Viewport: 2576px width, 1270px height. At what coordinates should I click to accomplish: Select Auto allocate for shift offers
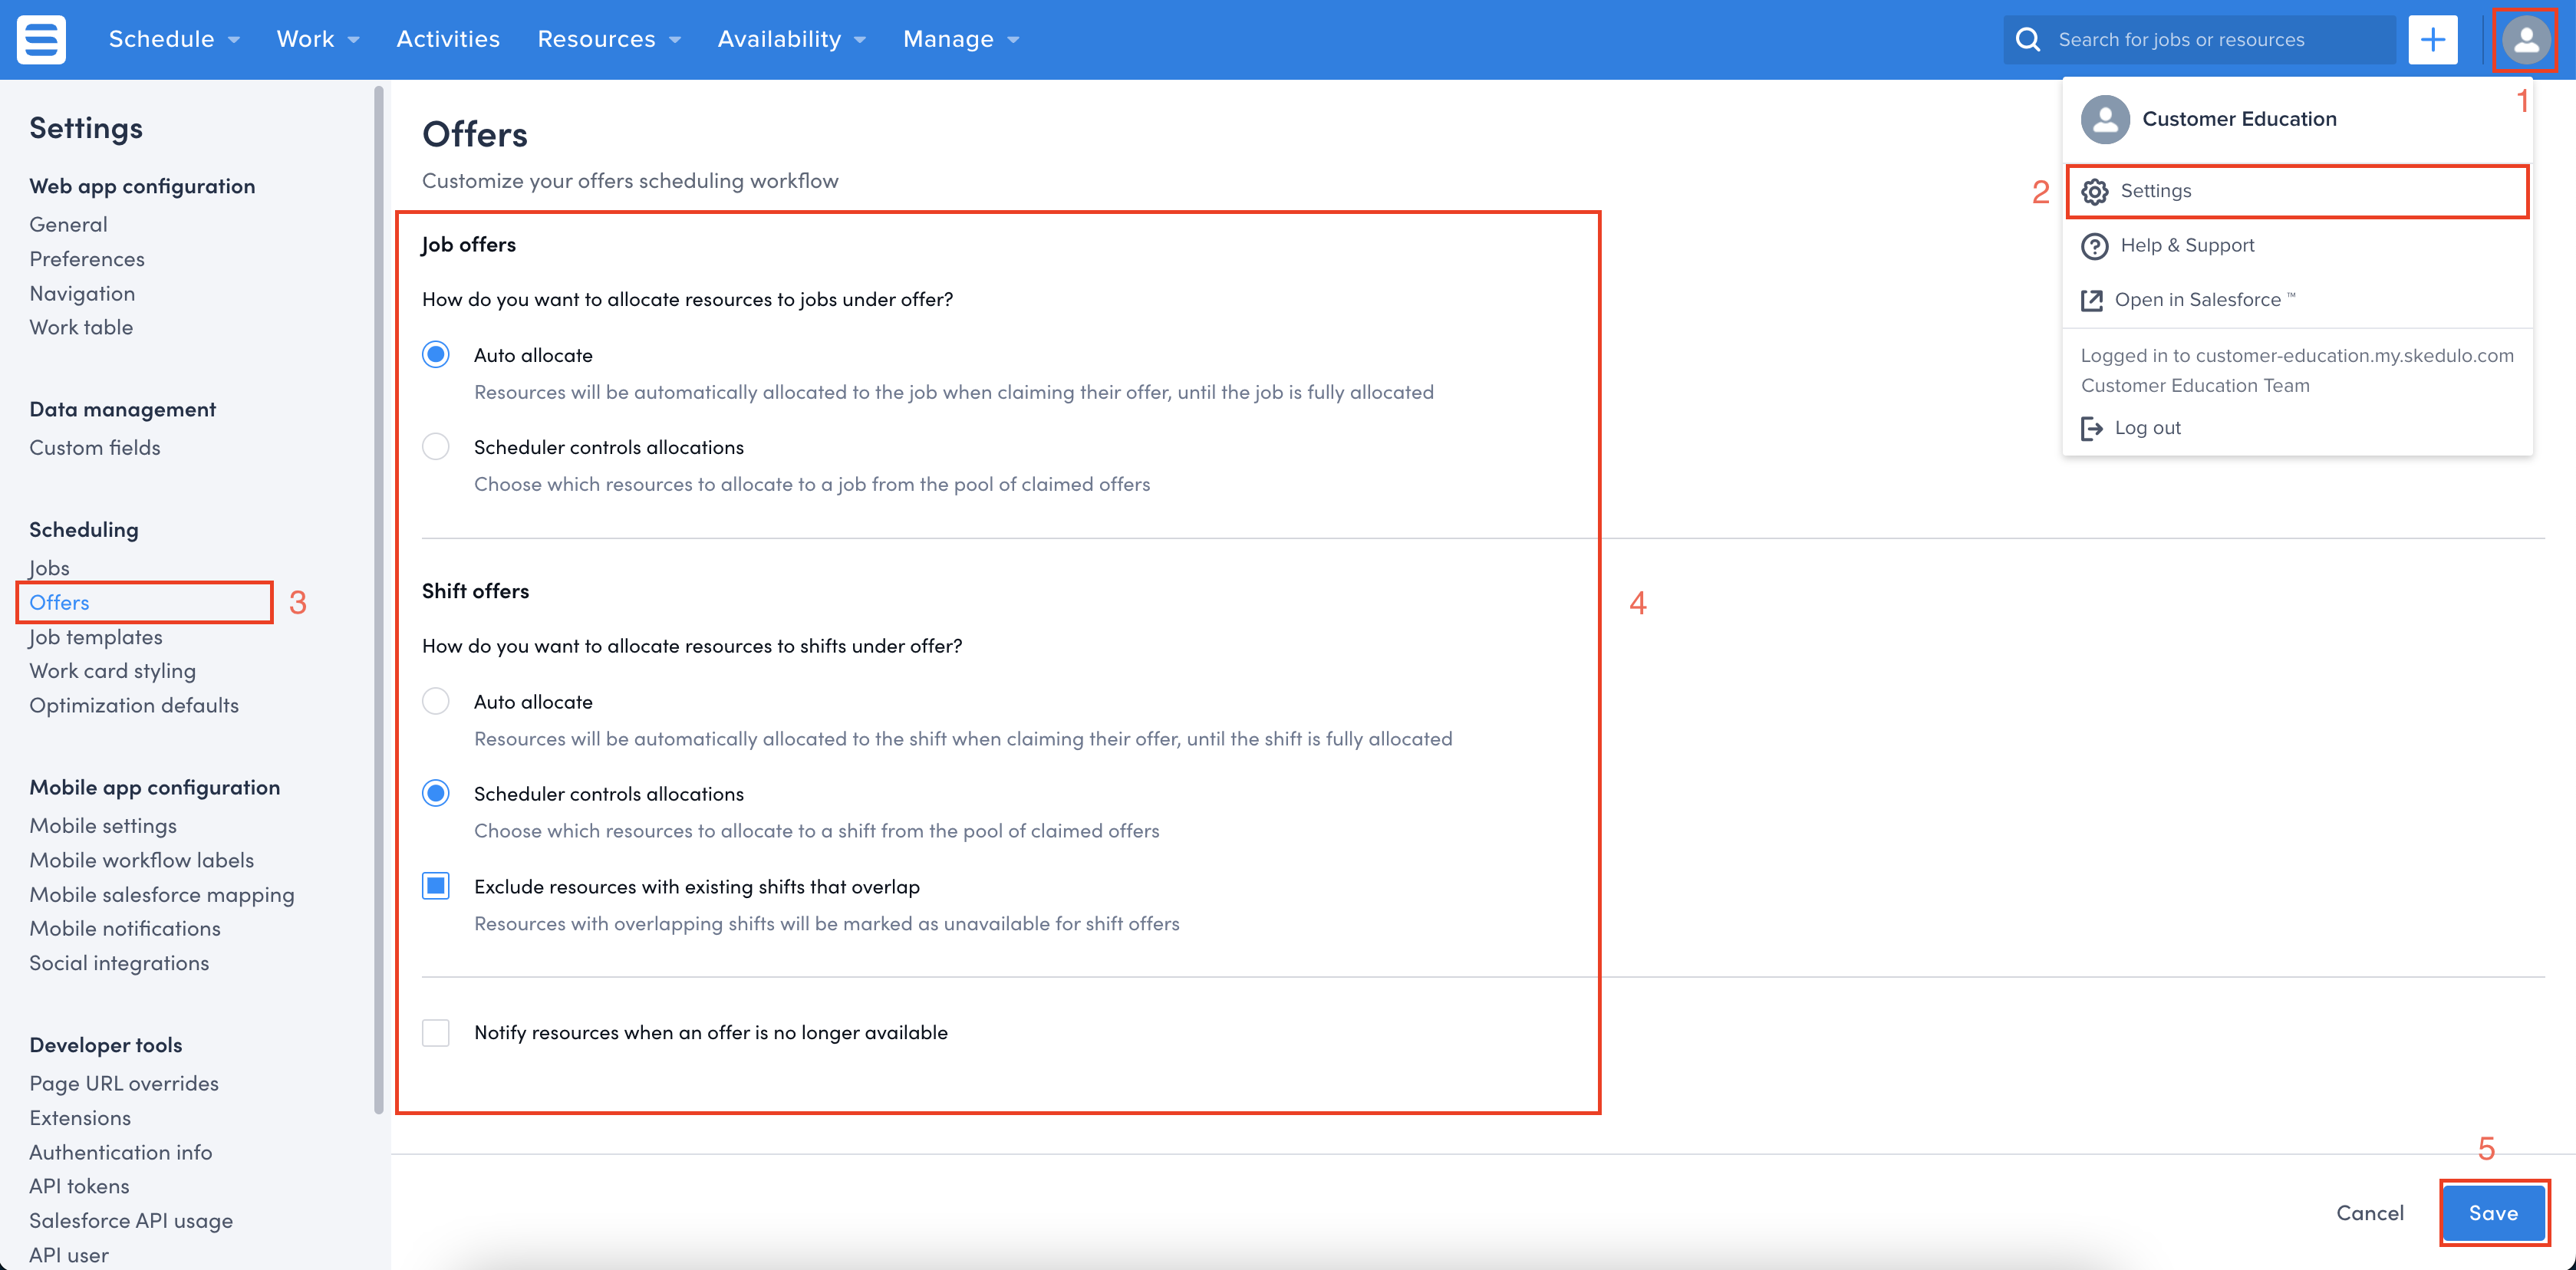click(x=436, y=701)
